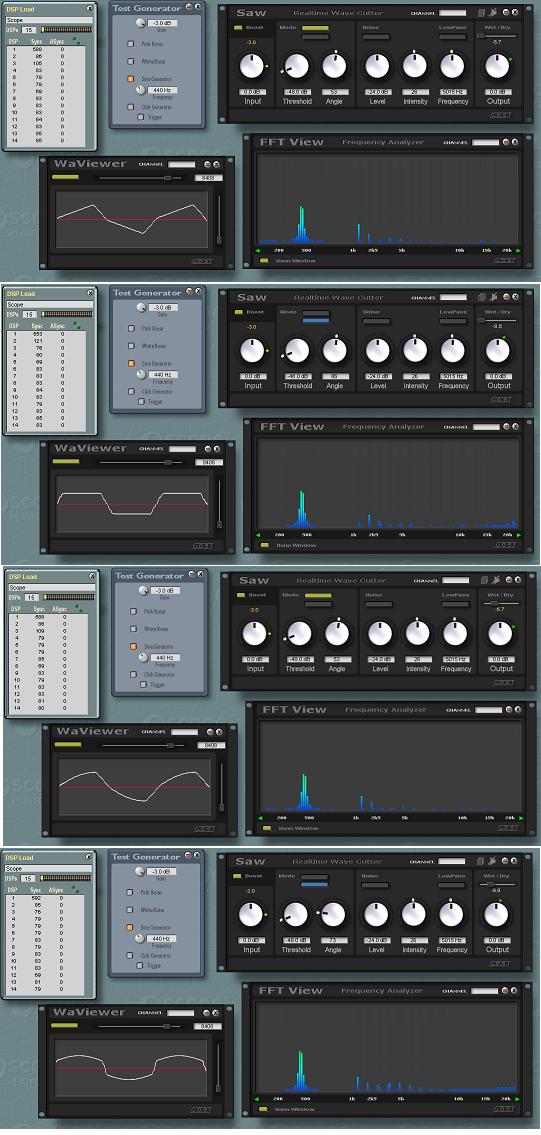541x1135 pixels.
Task: Click the Output knob in Saw with Angle 73
Action: point(496,914)
